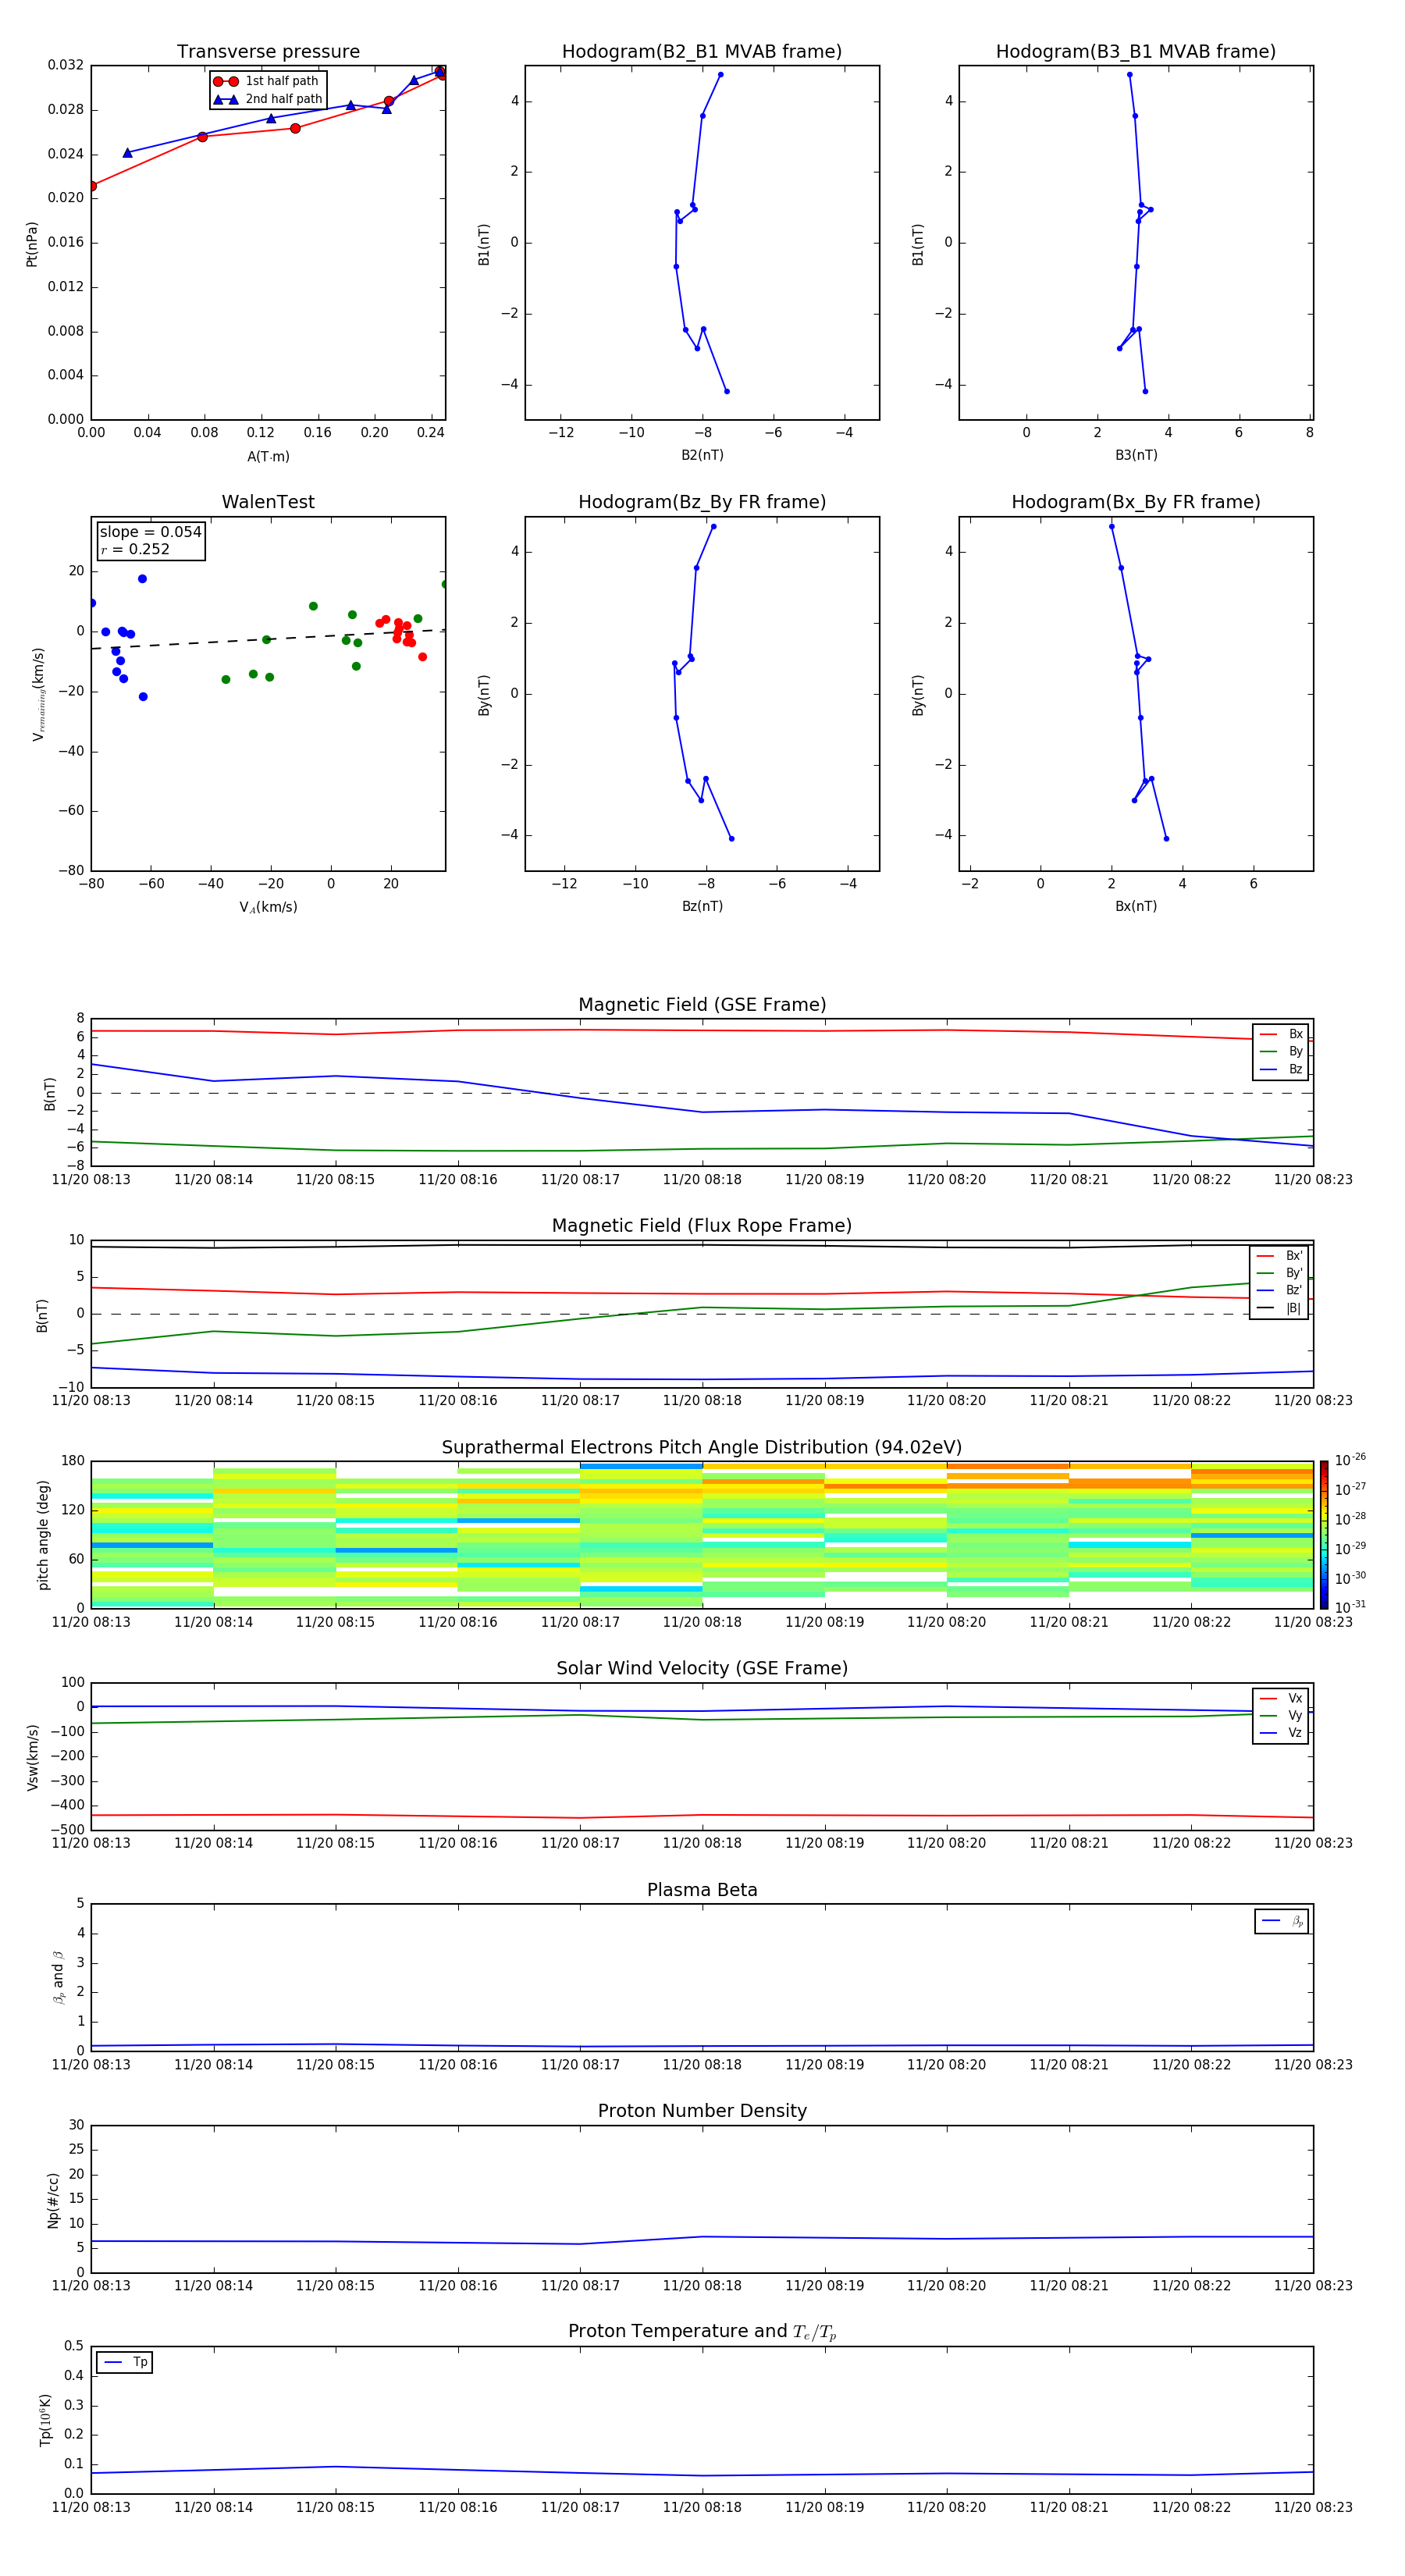
Task: Click '10^-26' colorbar label
Action: pos(1350,1460)
